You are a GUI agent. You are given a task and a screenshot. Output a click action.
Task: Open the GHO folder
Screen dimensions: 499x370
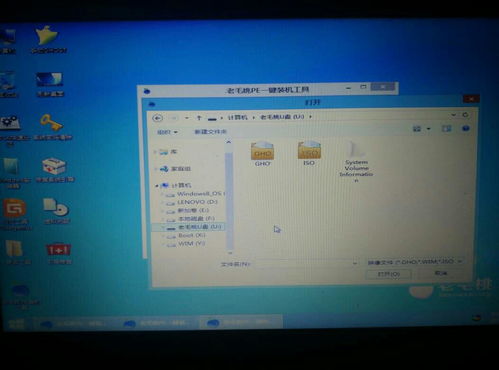tap(262, 154)
